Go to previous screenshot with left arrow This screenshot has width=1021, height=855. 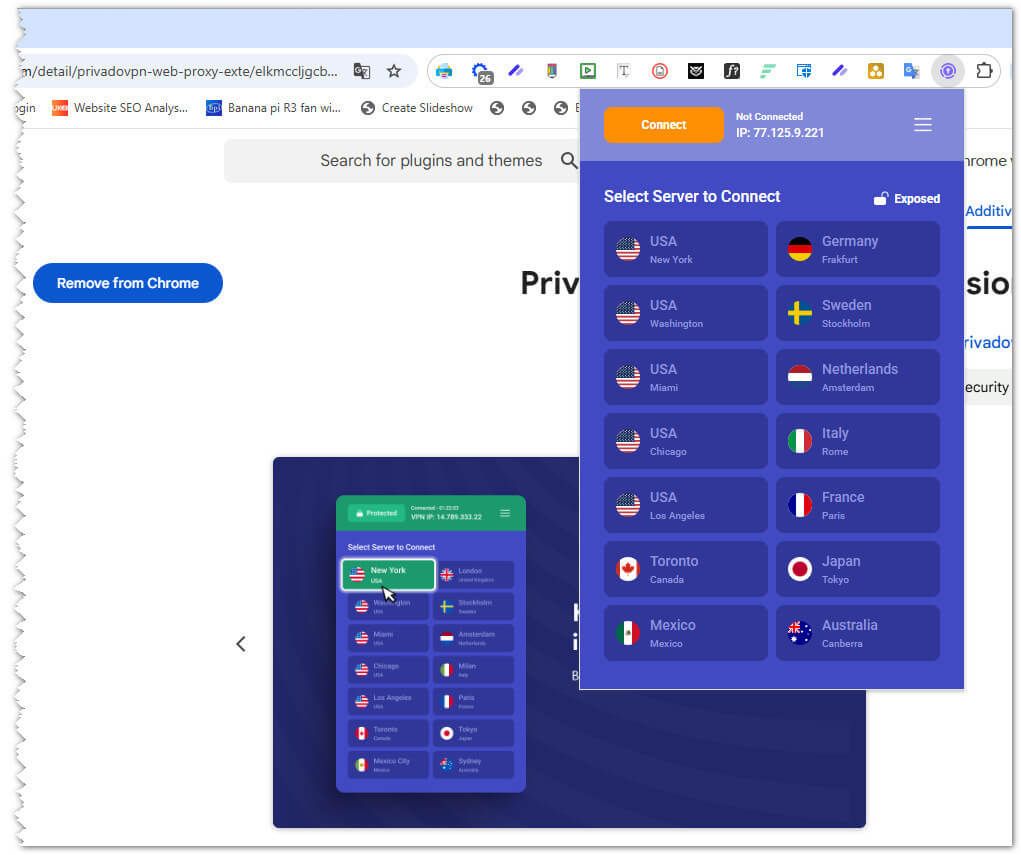tap(240, 644)
